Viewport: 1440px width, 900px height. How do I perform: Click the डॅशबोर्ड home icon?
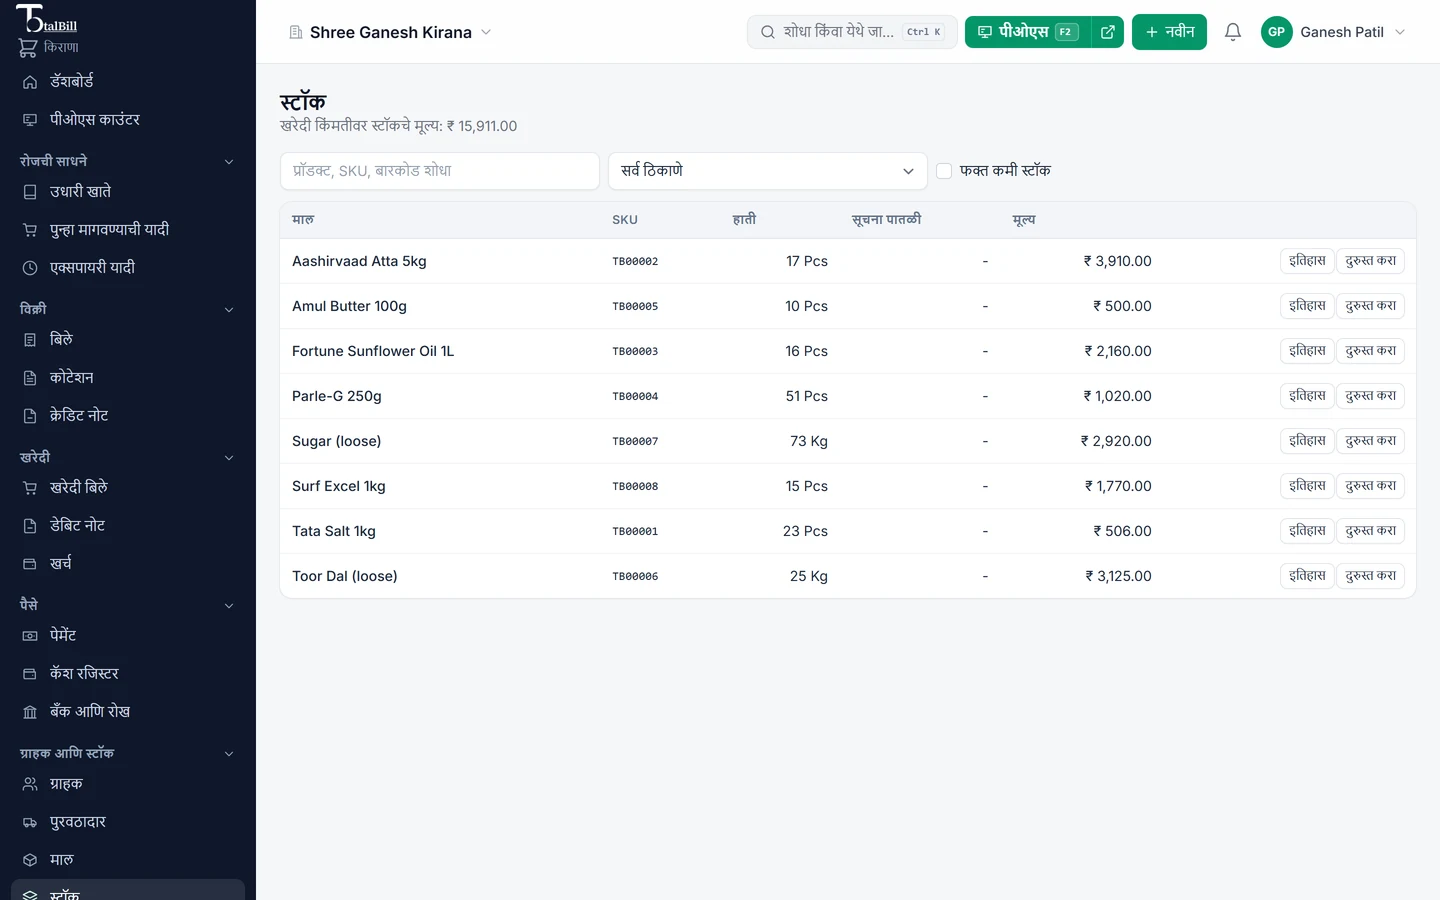30,82
